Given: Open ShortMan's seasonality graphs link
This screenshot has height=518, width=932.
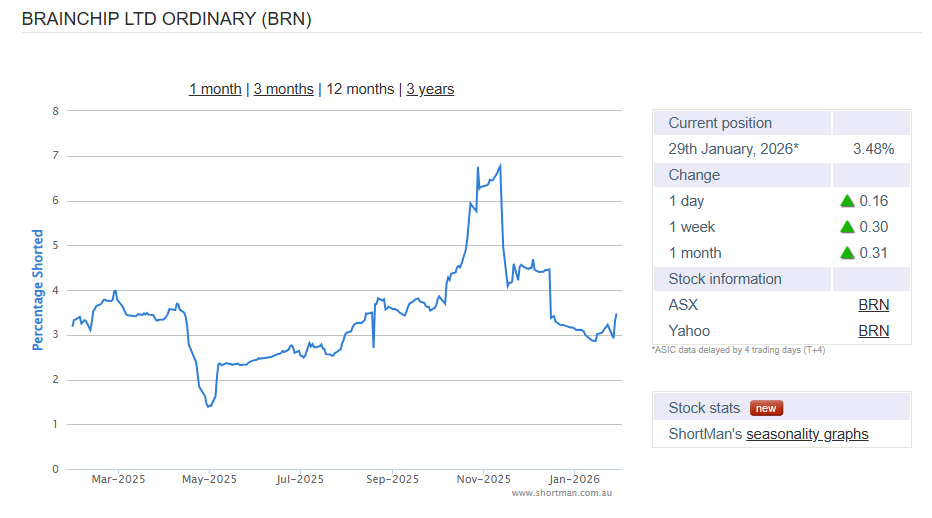Looking at the screenshot, I should (x=807, y=434).
